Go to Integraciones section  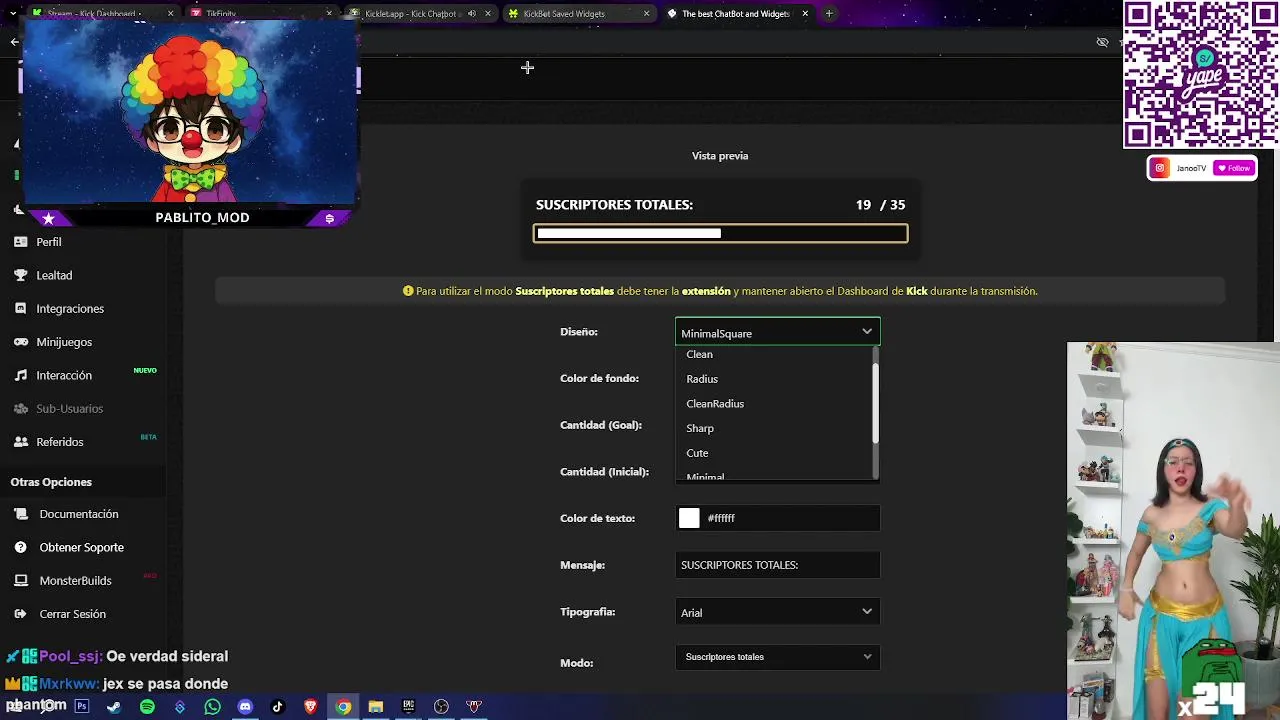70,308
